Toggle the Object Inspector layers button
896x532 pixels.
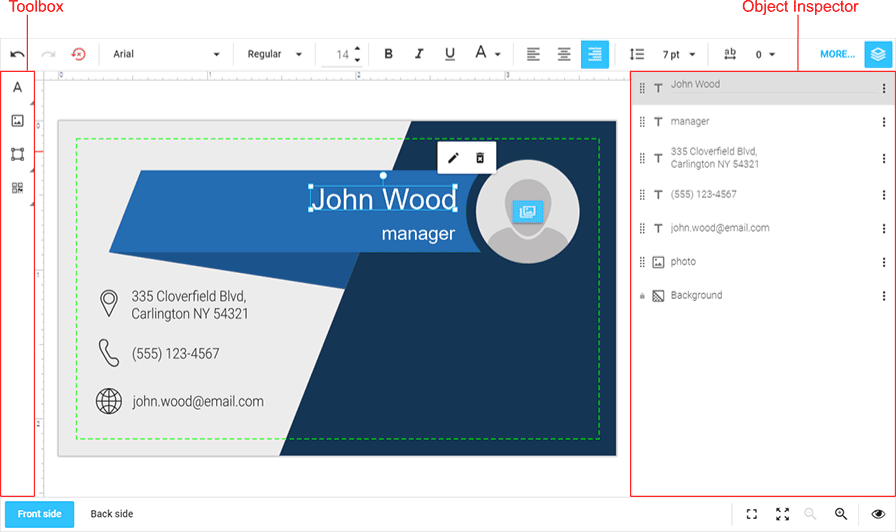[x=878, y=54]
